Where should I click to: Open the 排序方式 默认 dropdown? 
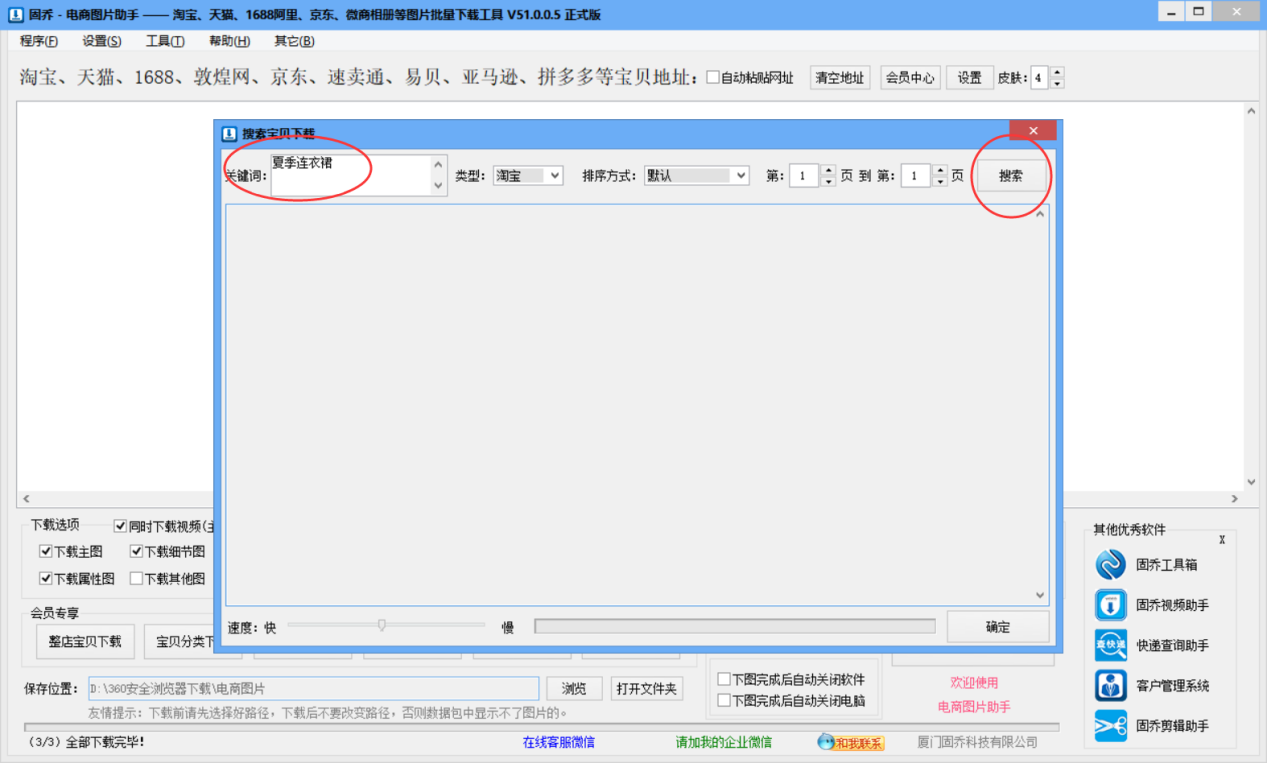[696, 175]
